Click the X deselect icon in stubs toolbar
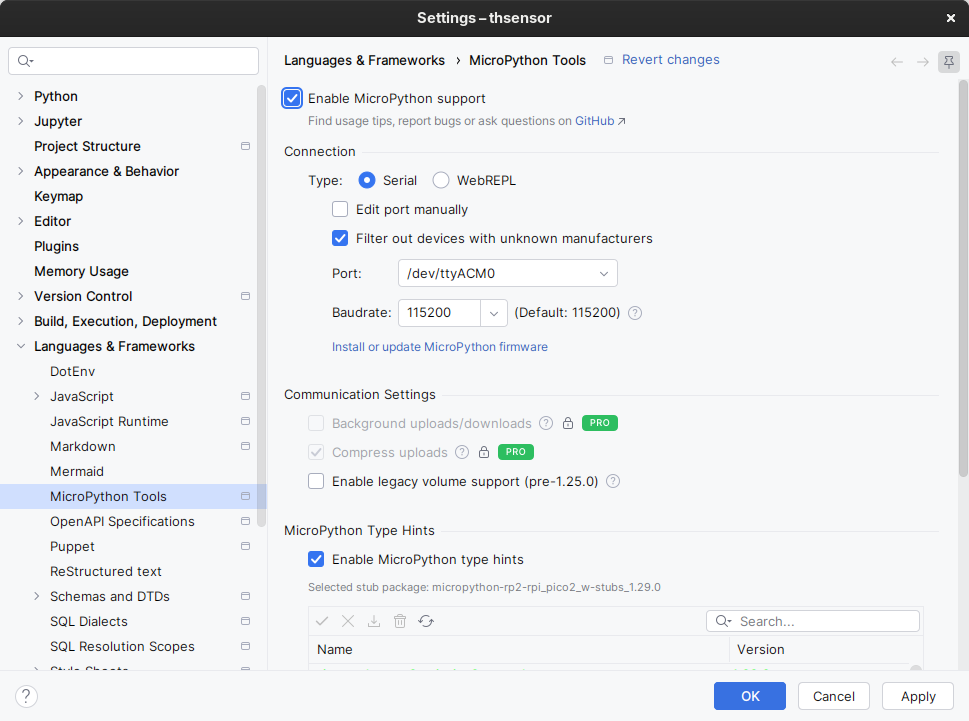Image resolution: width=969 pixels, height=721 pixels. point(348,621)
